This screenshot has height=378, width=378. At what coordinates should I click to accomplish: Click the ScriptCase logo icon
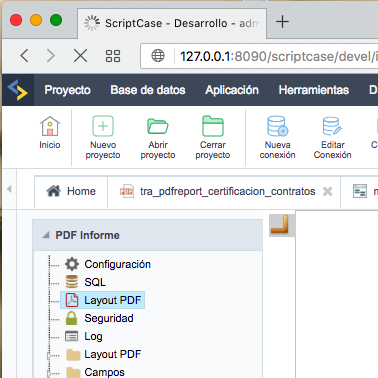(x=17, y=90)
